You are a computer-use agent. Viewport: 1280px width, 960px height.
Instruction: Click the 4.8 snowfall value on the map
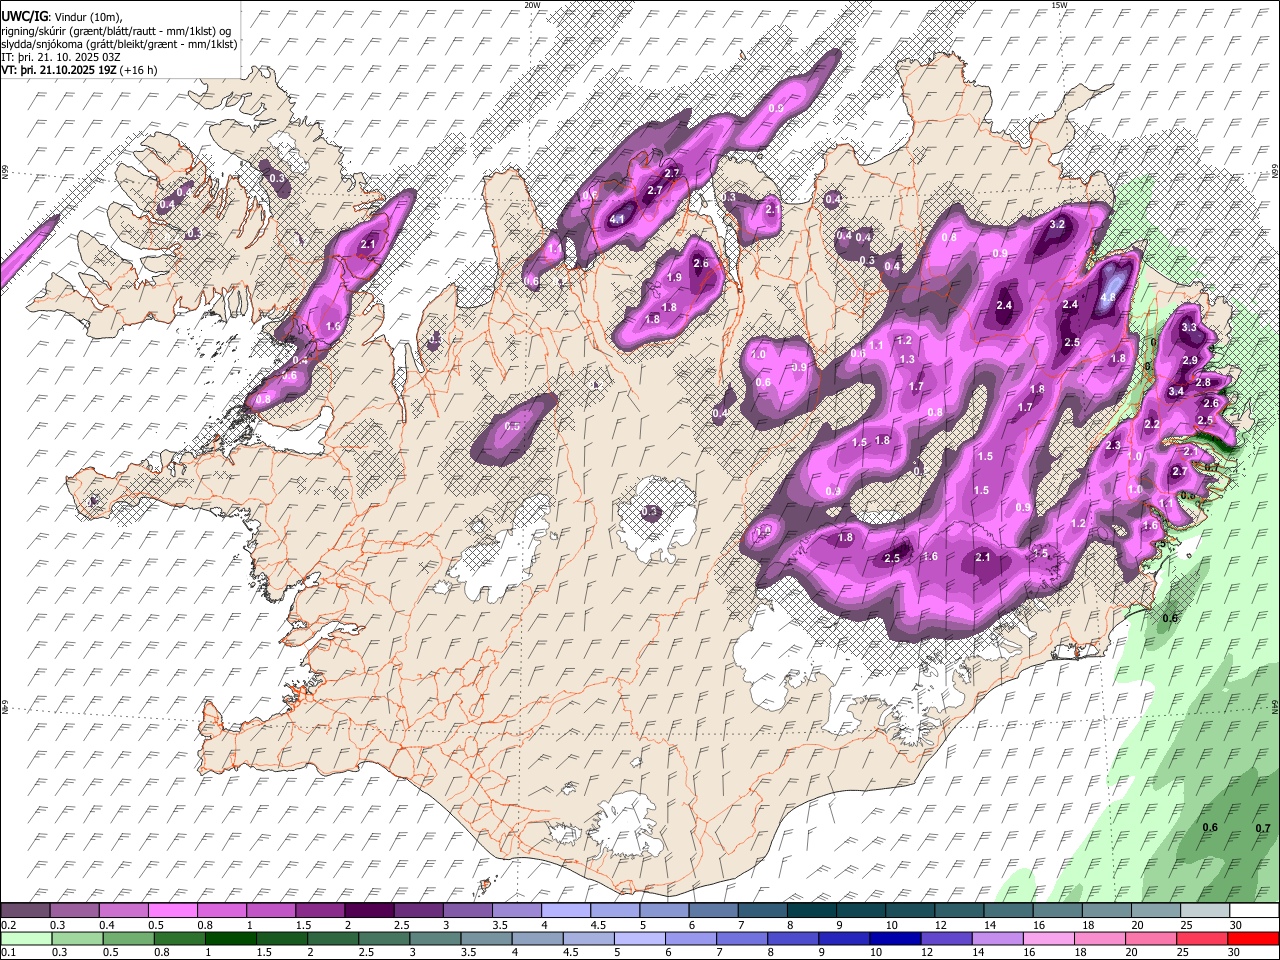coord(1108,298)
